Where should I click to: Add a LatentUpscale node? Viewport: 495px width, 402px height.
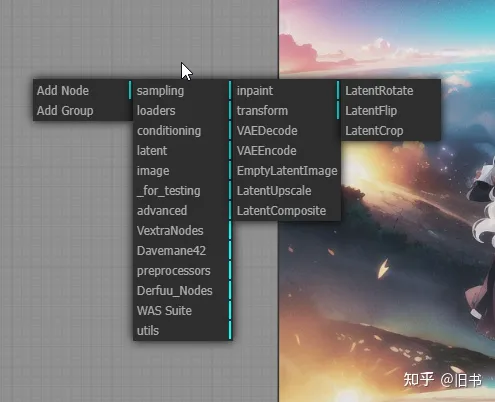287,190
